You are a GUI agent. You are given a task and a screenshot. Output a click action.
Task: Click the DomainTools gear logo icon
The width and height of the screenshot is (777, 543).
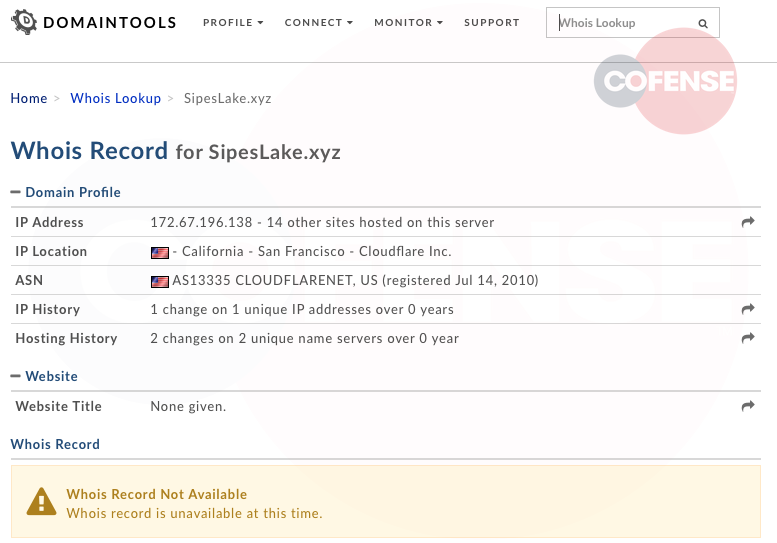click(x=24, y=22)
